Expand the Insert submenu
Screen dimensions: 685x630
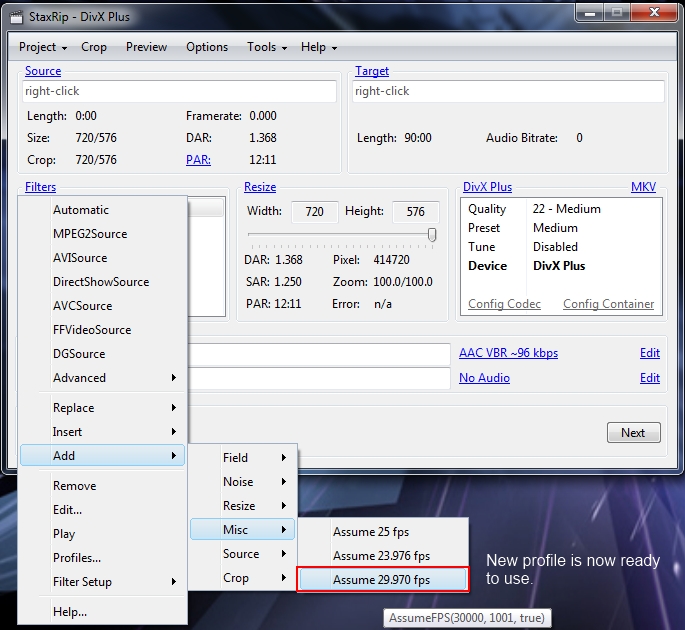click(103, 432)
